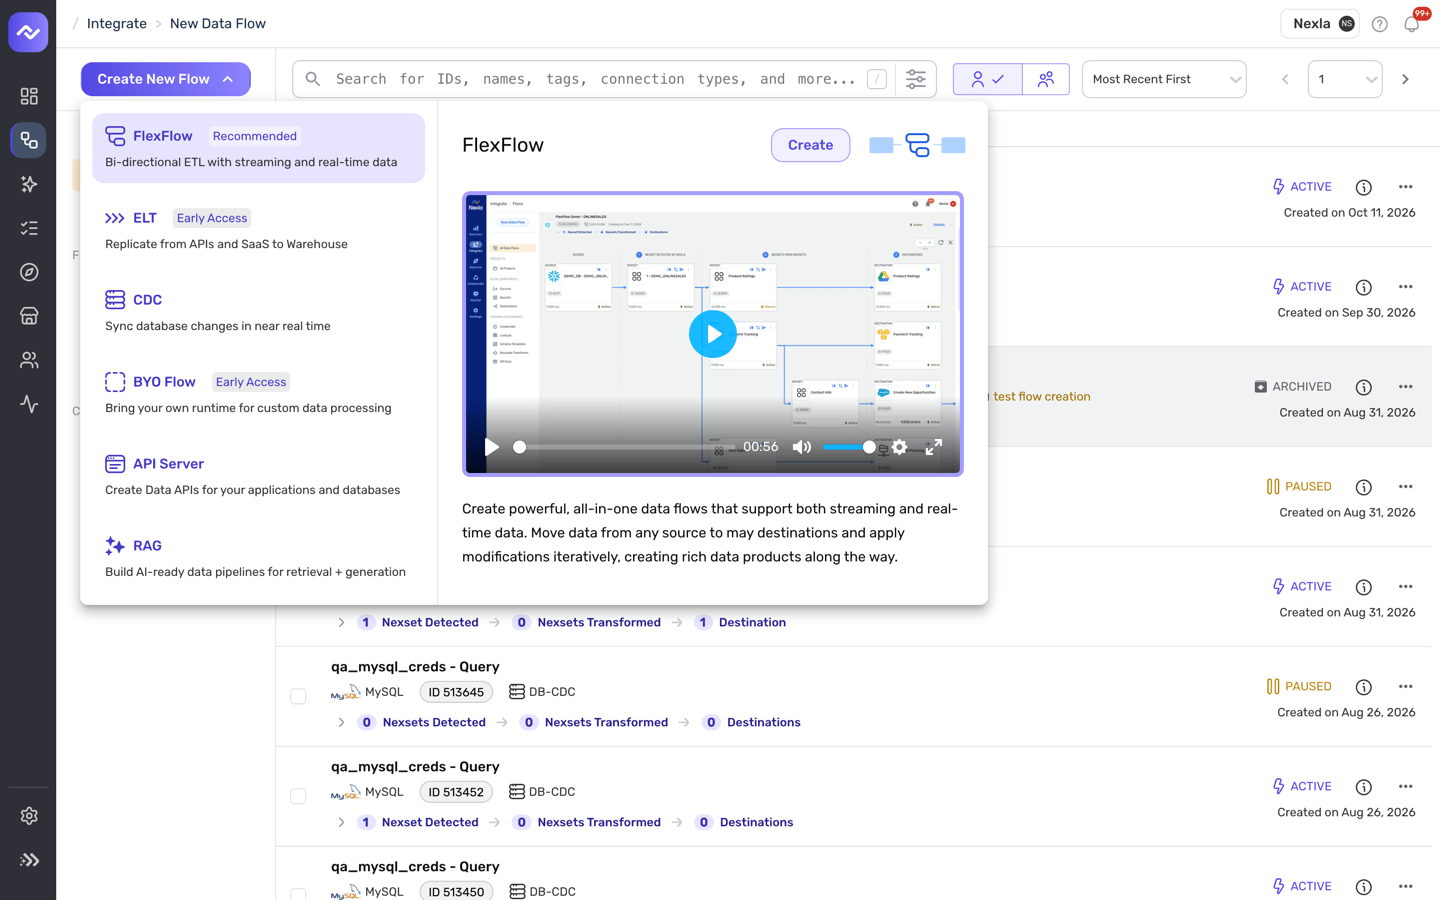Viewport: 1440px width, 900px height.
Task: Play the FlexFlow demo video center button
Action: 713,334
